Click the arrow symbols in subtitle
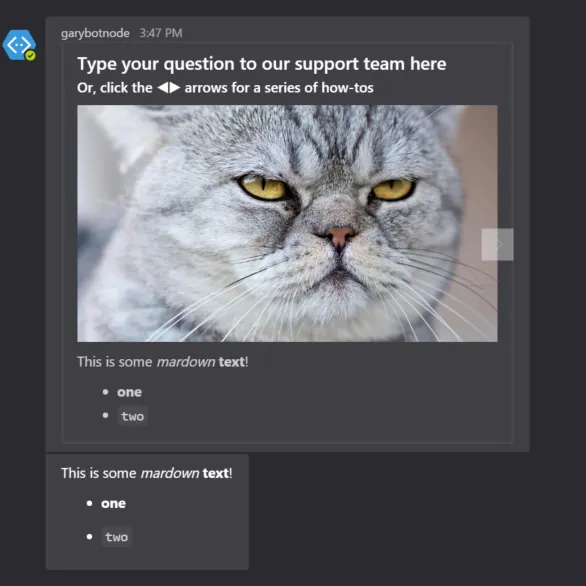Viewport: 586px width, 586px height. point(169,88)
